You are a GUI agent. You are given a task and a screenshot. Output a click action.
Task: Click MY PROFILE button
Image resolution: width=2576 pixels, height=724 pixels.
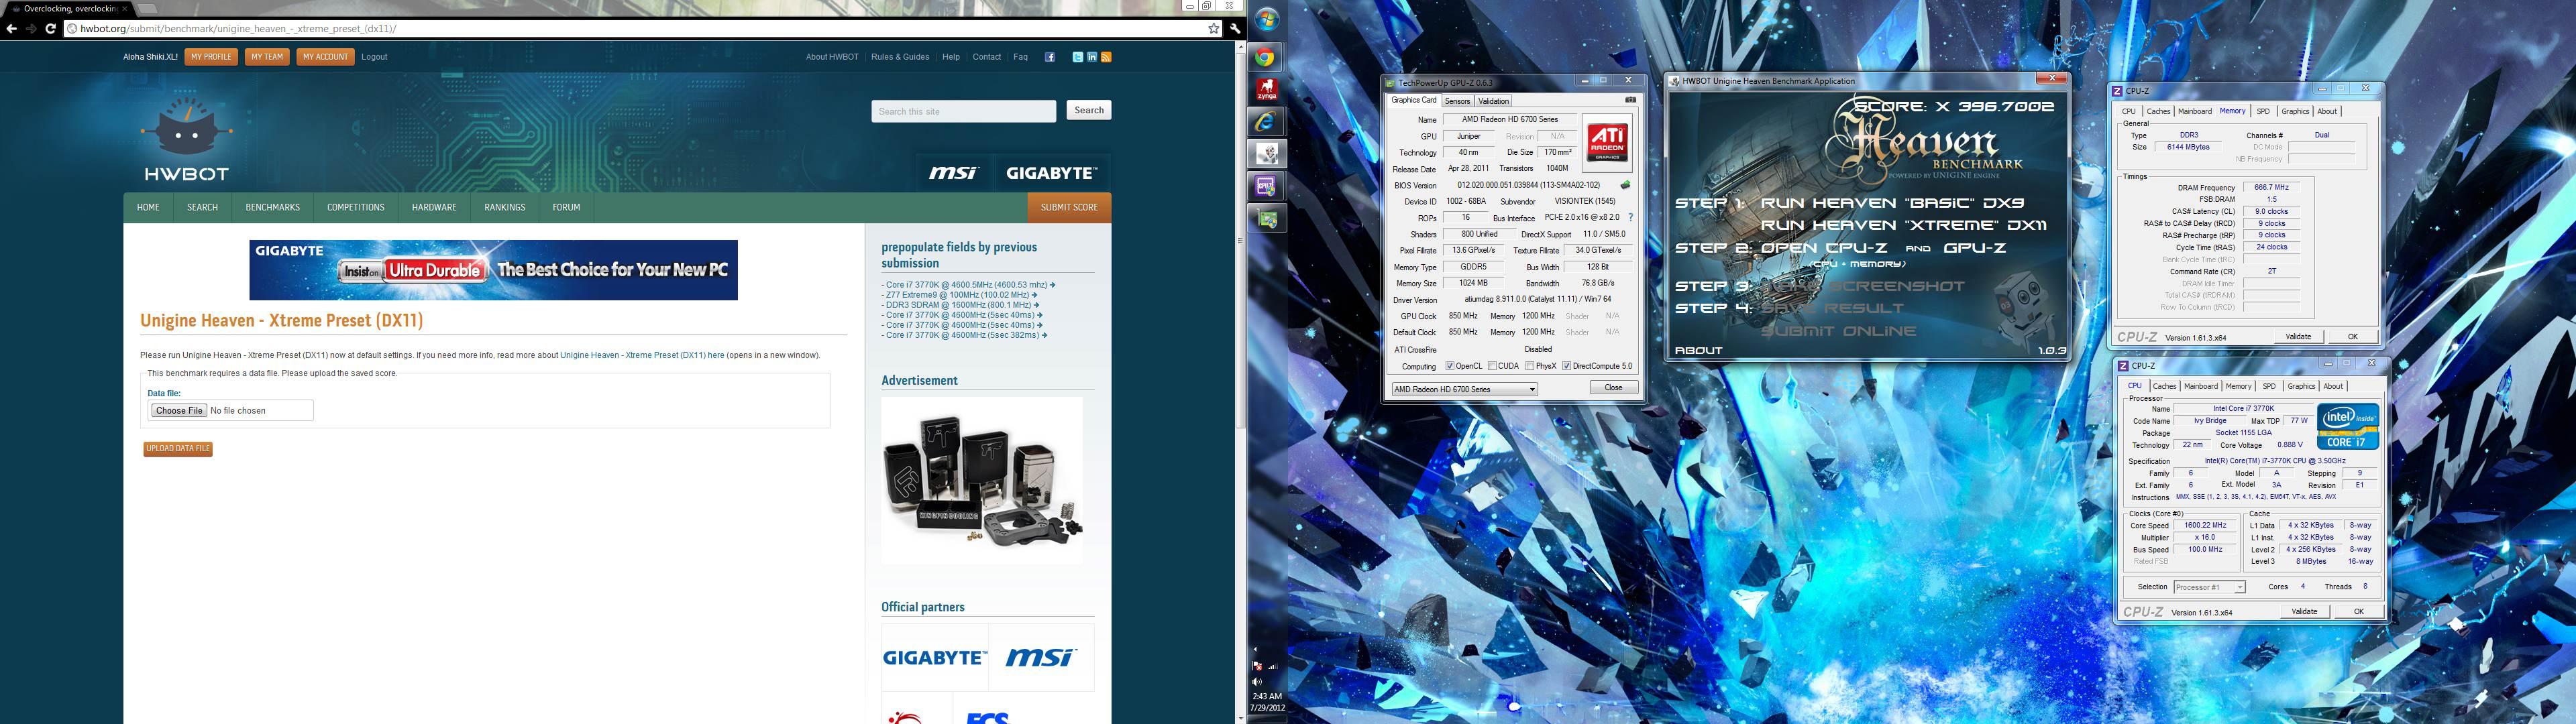point(211,57)
